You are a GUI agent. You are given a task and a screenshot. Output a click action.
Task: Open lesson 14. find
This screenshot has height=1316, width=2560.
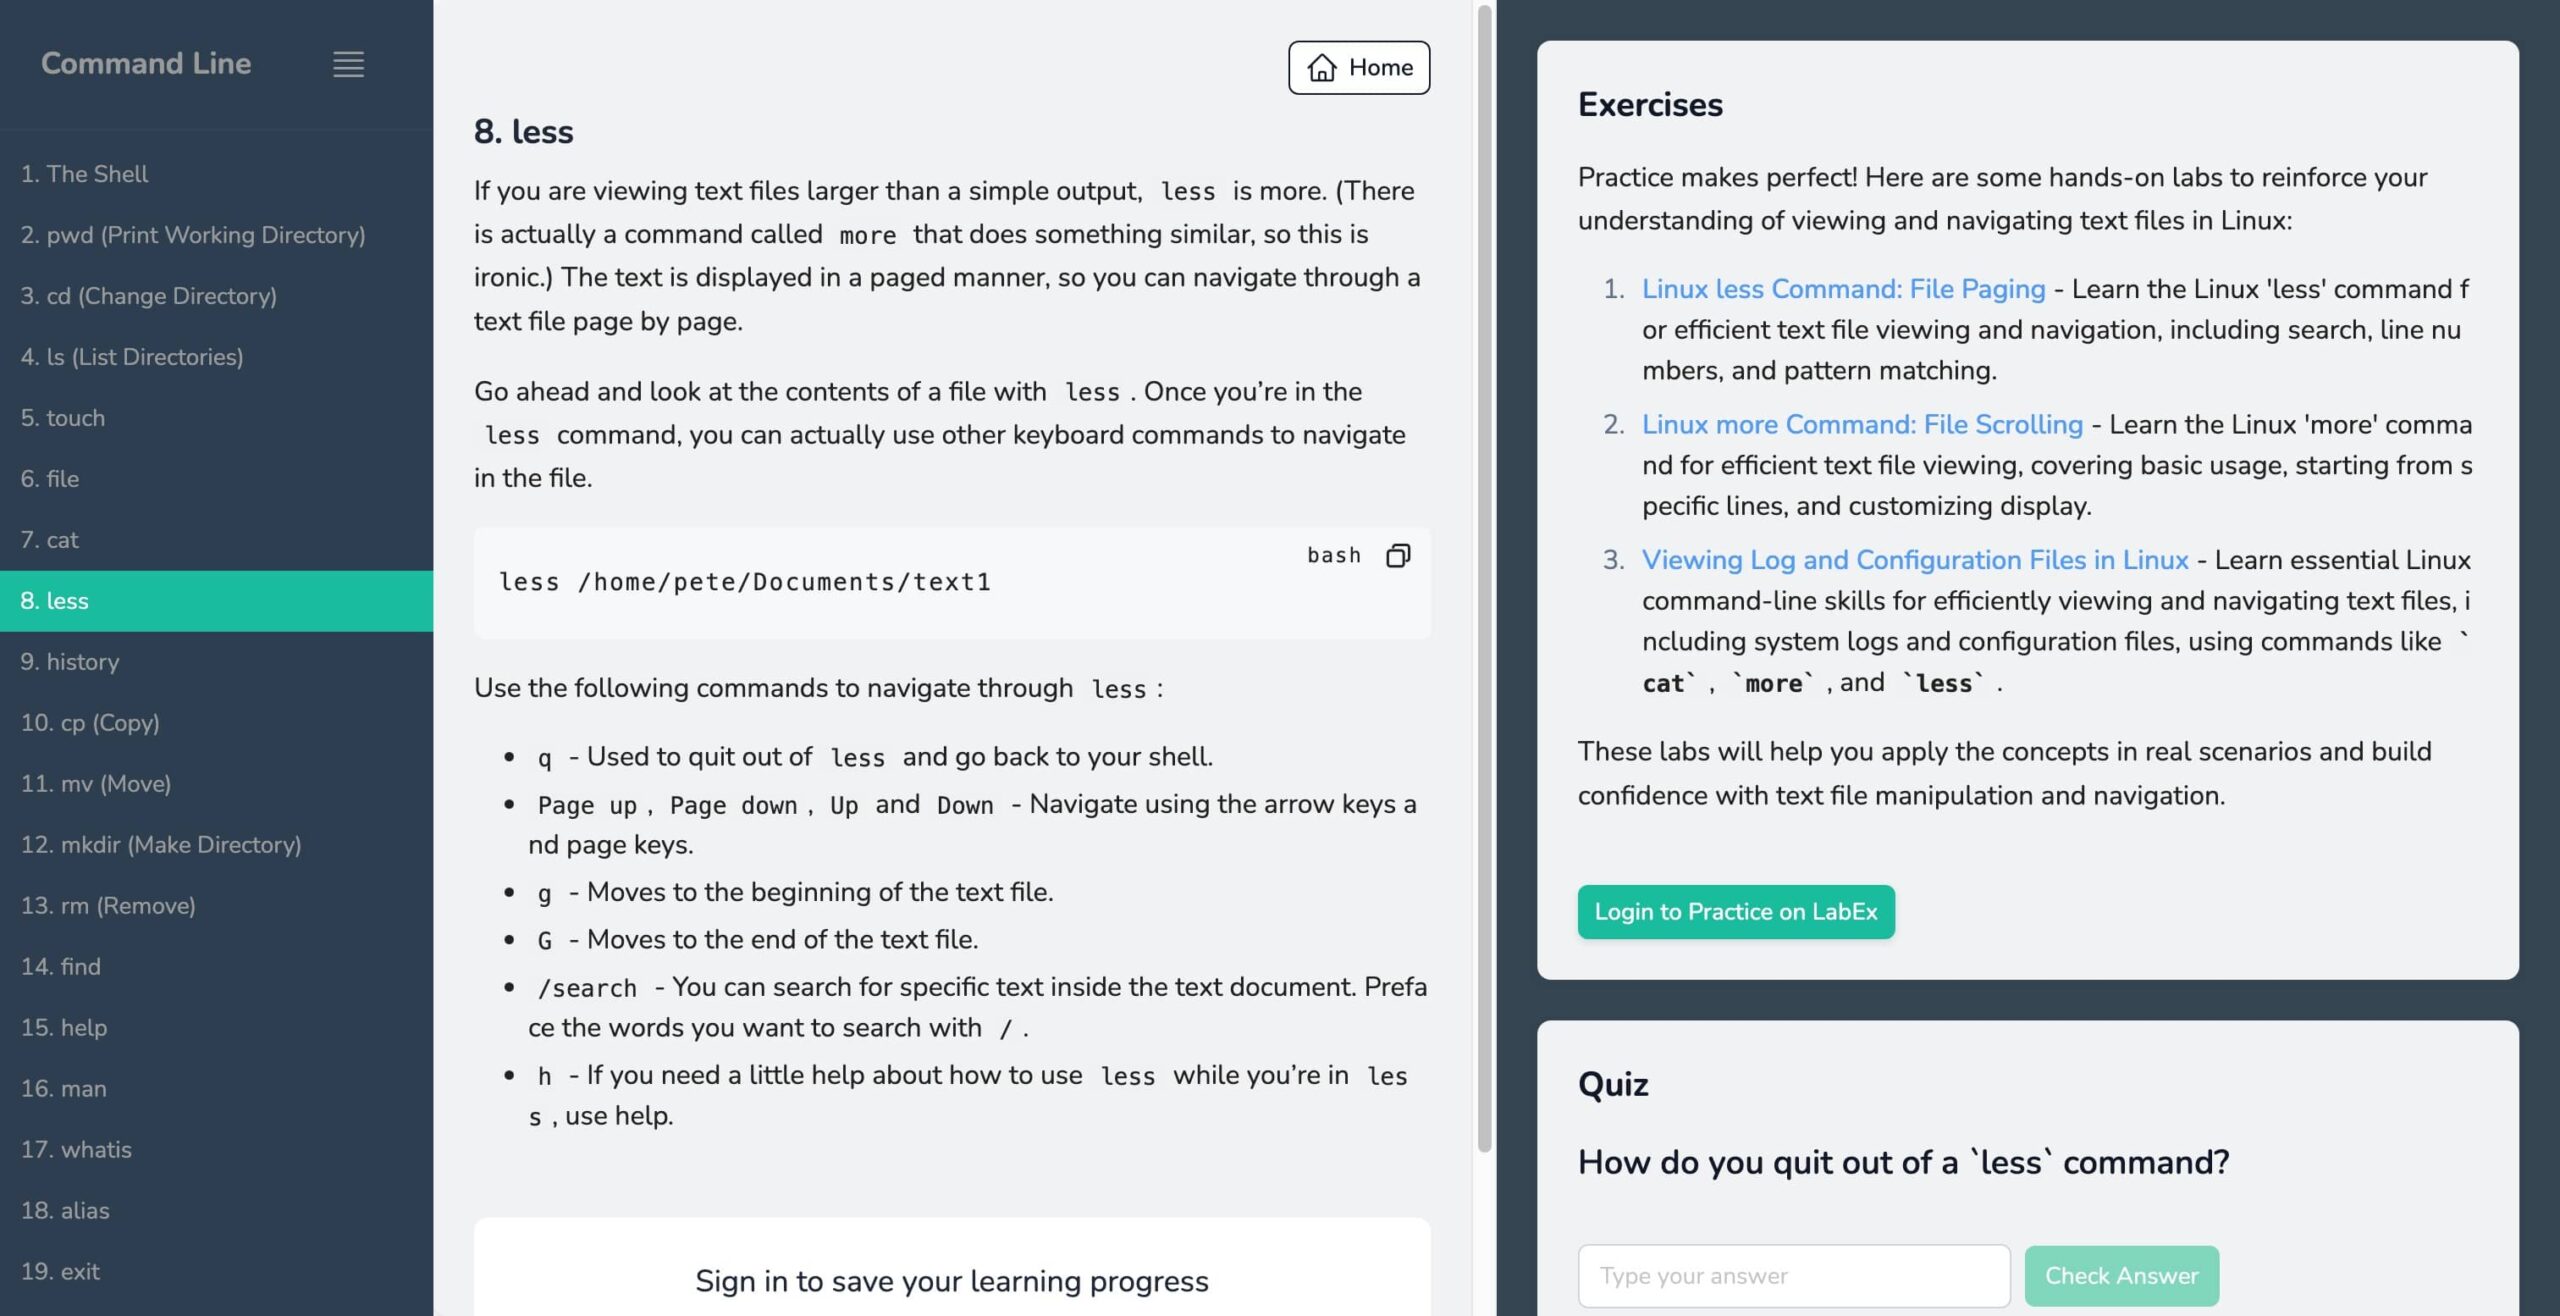(x=61, y=967)
